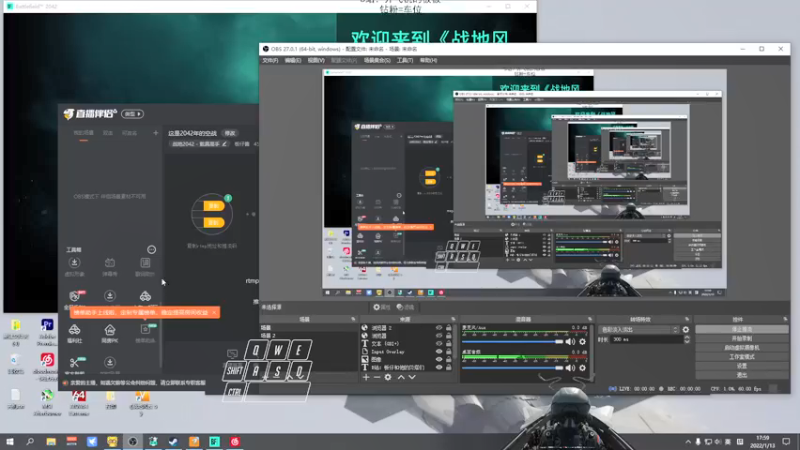Click OBS Studio icon in the taskbar
The image size is (800, 450).
(x=133, y=441)
